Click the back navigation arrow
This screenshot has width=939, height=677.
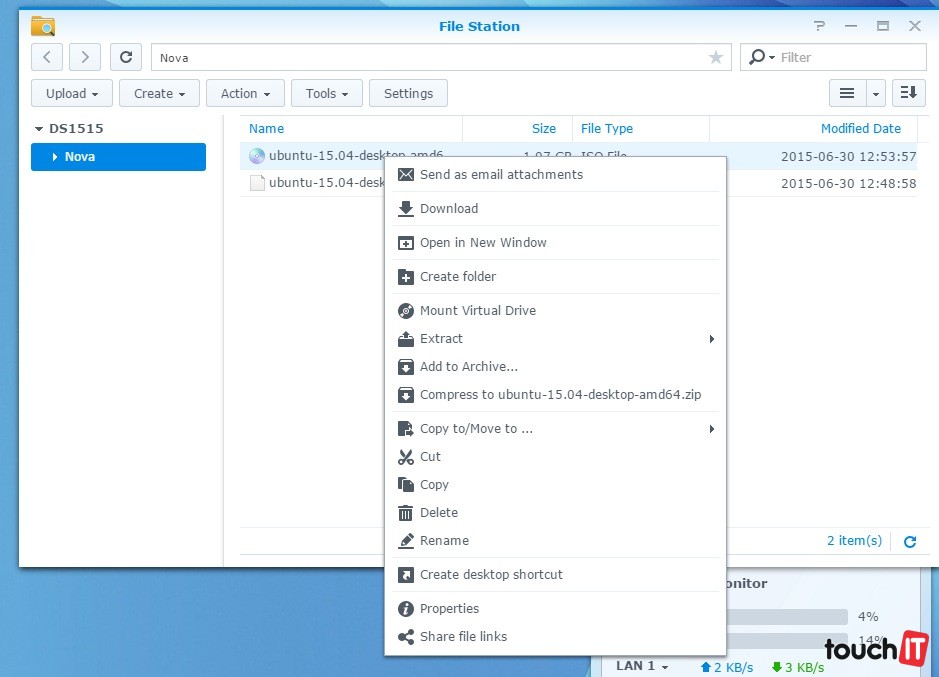pos(47,58)
